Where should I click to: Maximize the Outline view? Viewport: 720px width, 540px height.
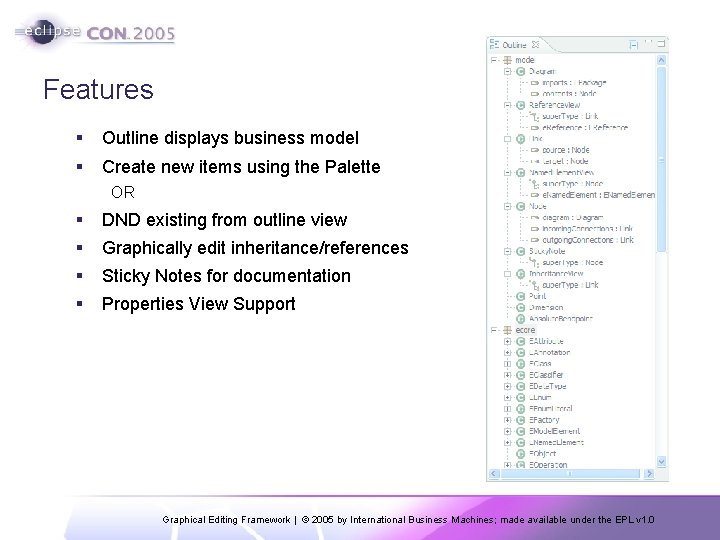click(x=662, y=44)
